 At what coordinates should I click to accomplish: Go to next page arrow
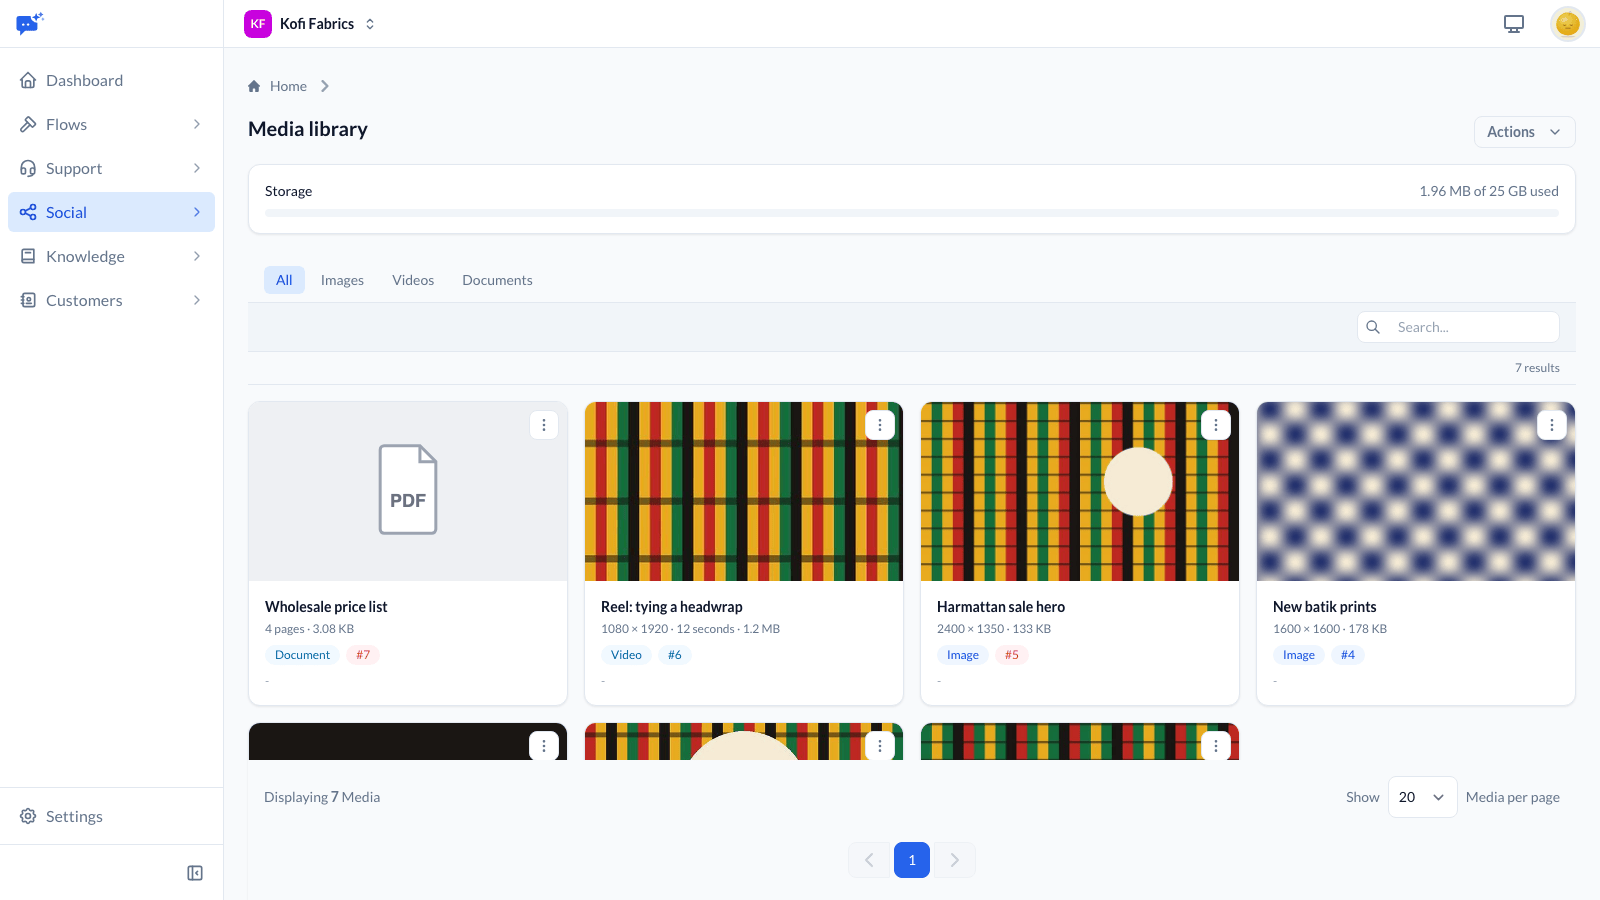pos(955,860)
